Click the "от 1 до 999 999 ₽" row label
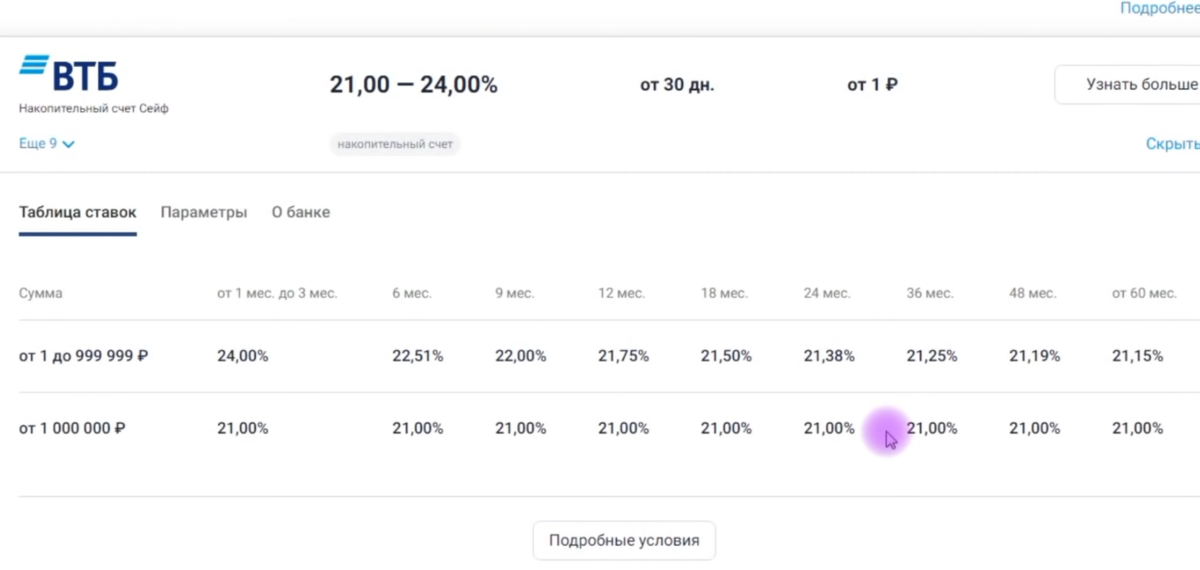 click(84, 356)
